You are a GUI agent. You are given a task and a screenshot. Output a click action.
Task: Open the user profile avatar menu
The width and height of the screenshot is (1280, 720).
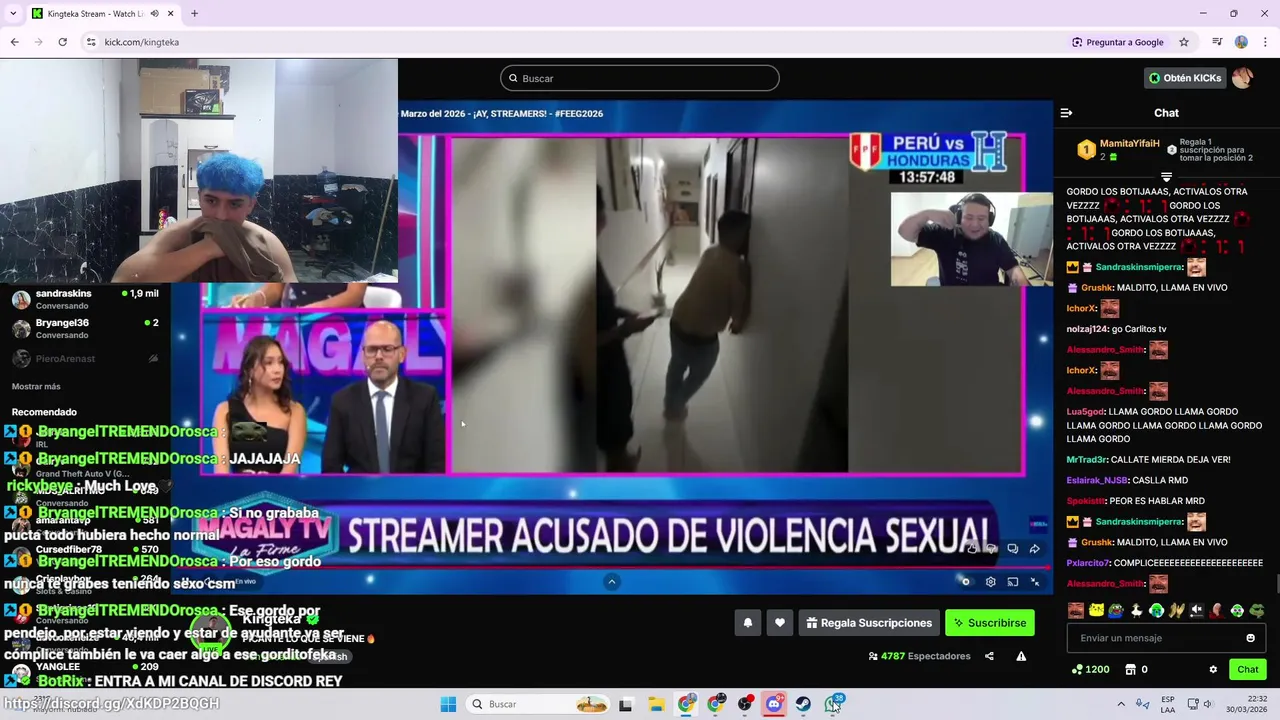pos(1242,78)
